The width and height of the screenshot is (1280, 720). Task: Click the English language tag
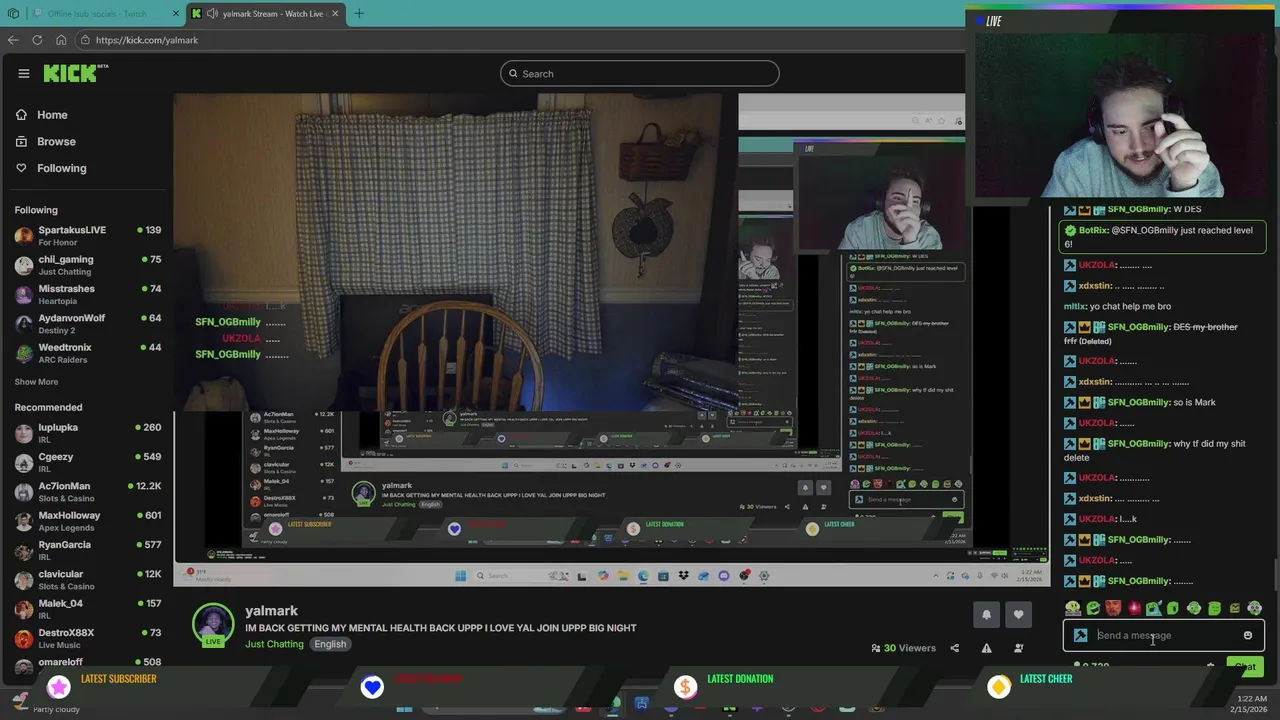click(x=330, y=644)
